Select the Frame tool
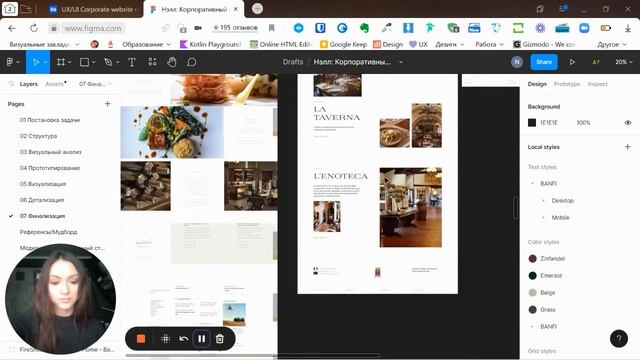 (61, 62)
